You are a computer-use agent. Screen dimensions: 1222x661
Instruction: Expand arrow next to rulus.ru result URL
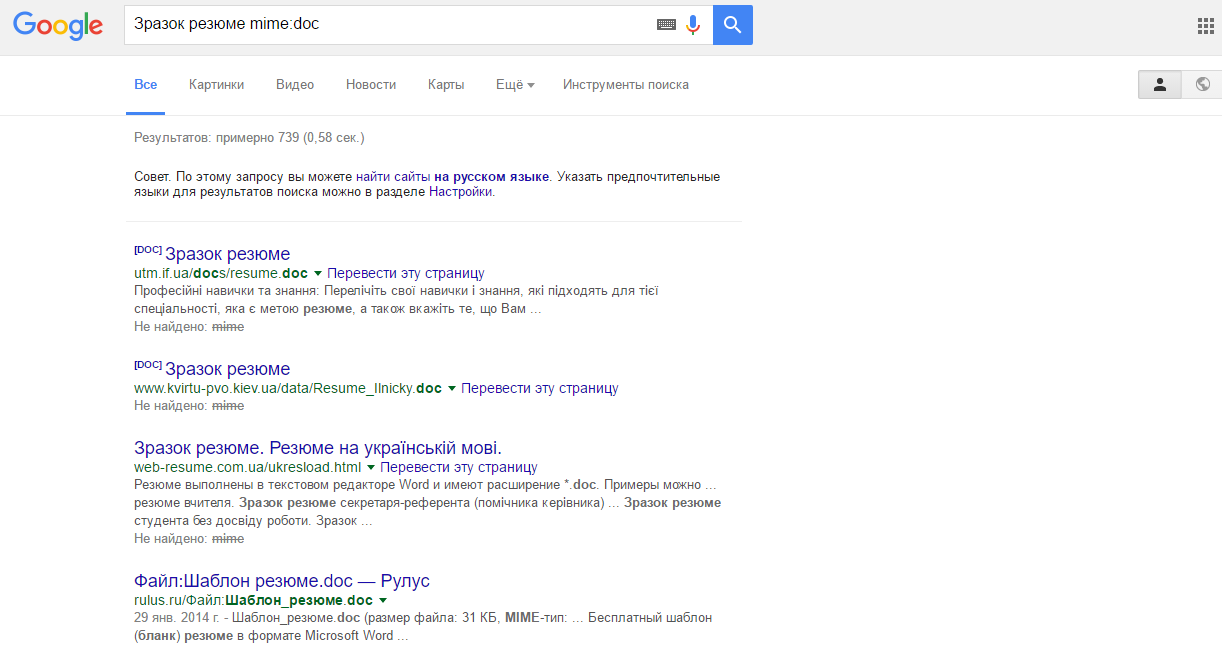click(383, 601)
